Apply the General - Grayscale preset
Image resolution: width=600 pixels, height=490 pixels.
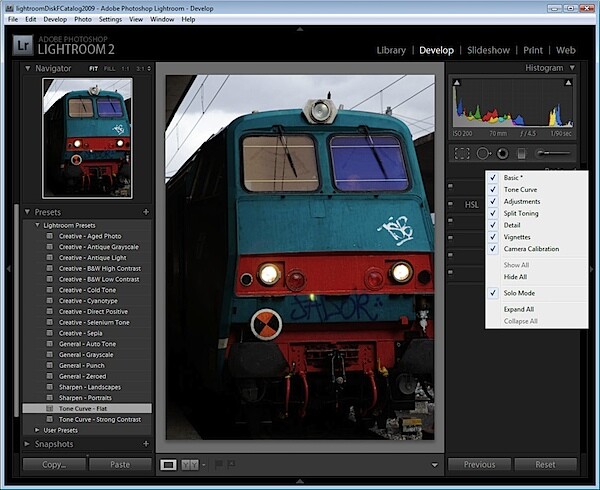86,355
